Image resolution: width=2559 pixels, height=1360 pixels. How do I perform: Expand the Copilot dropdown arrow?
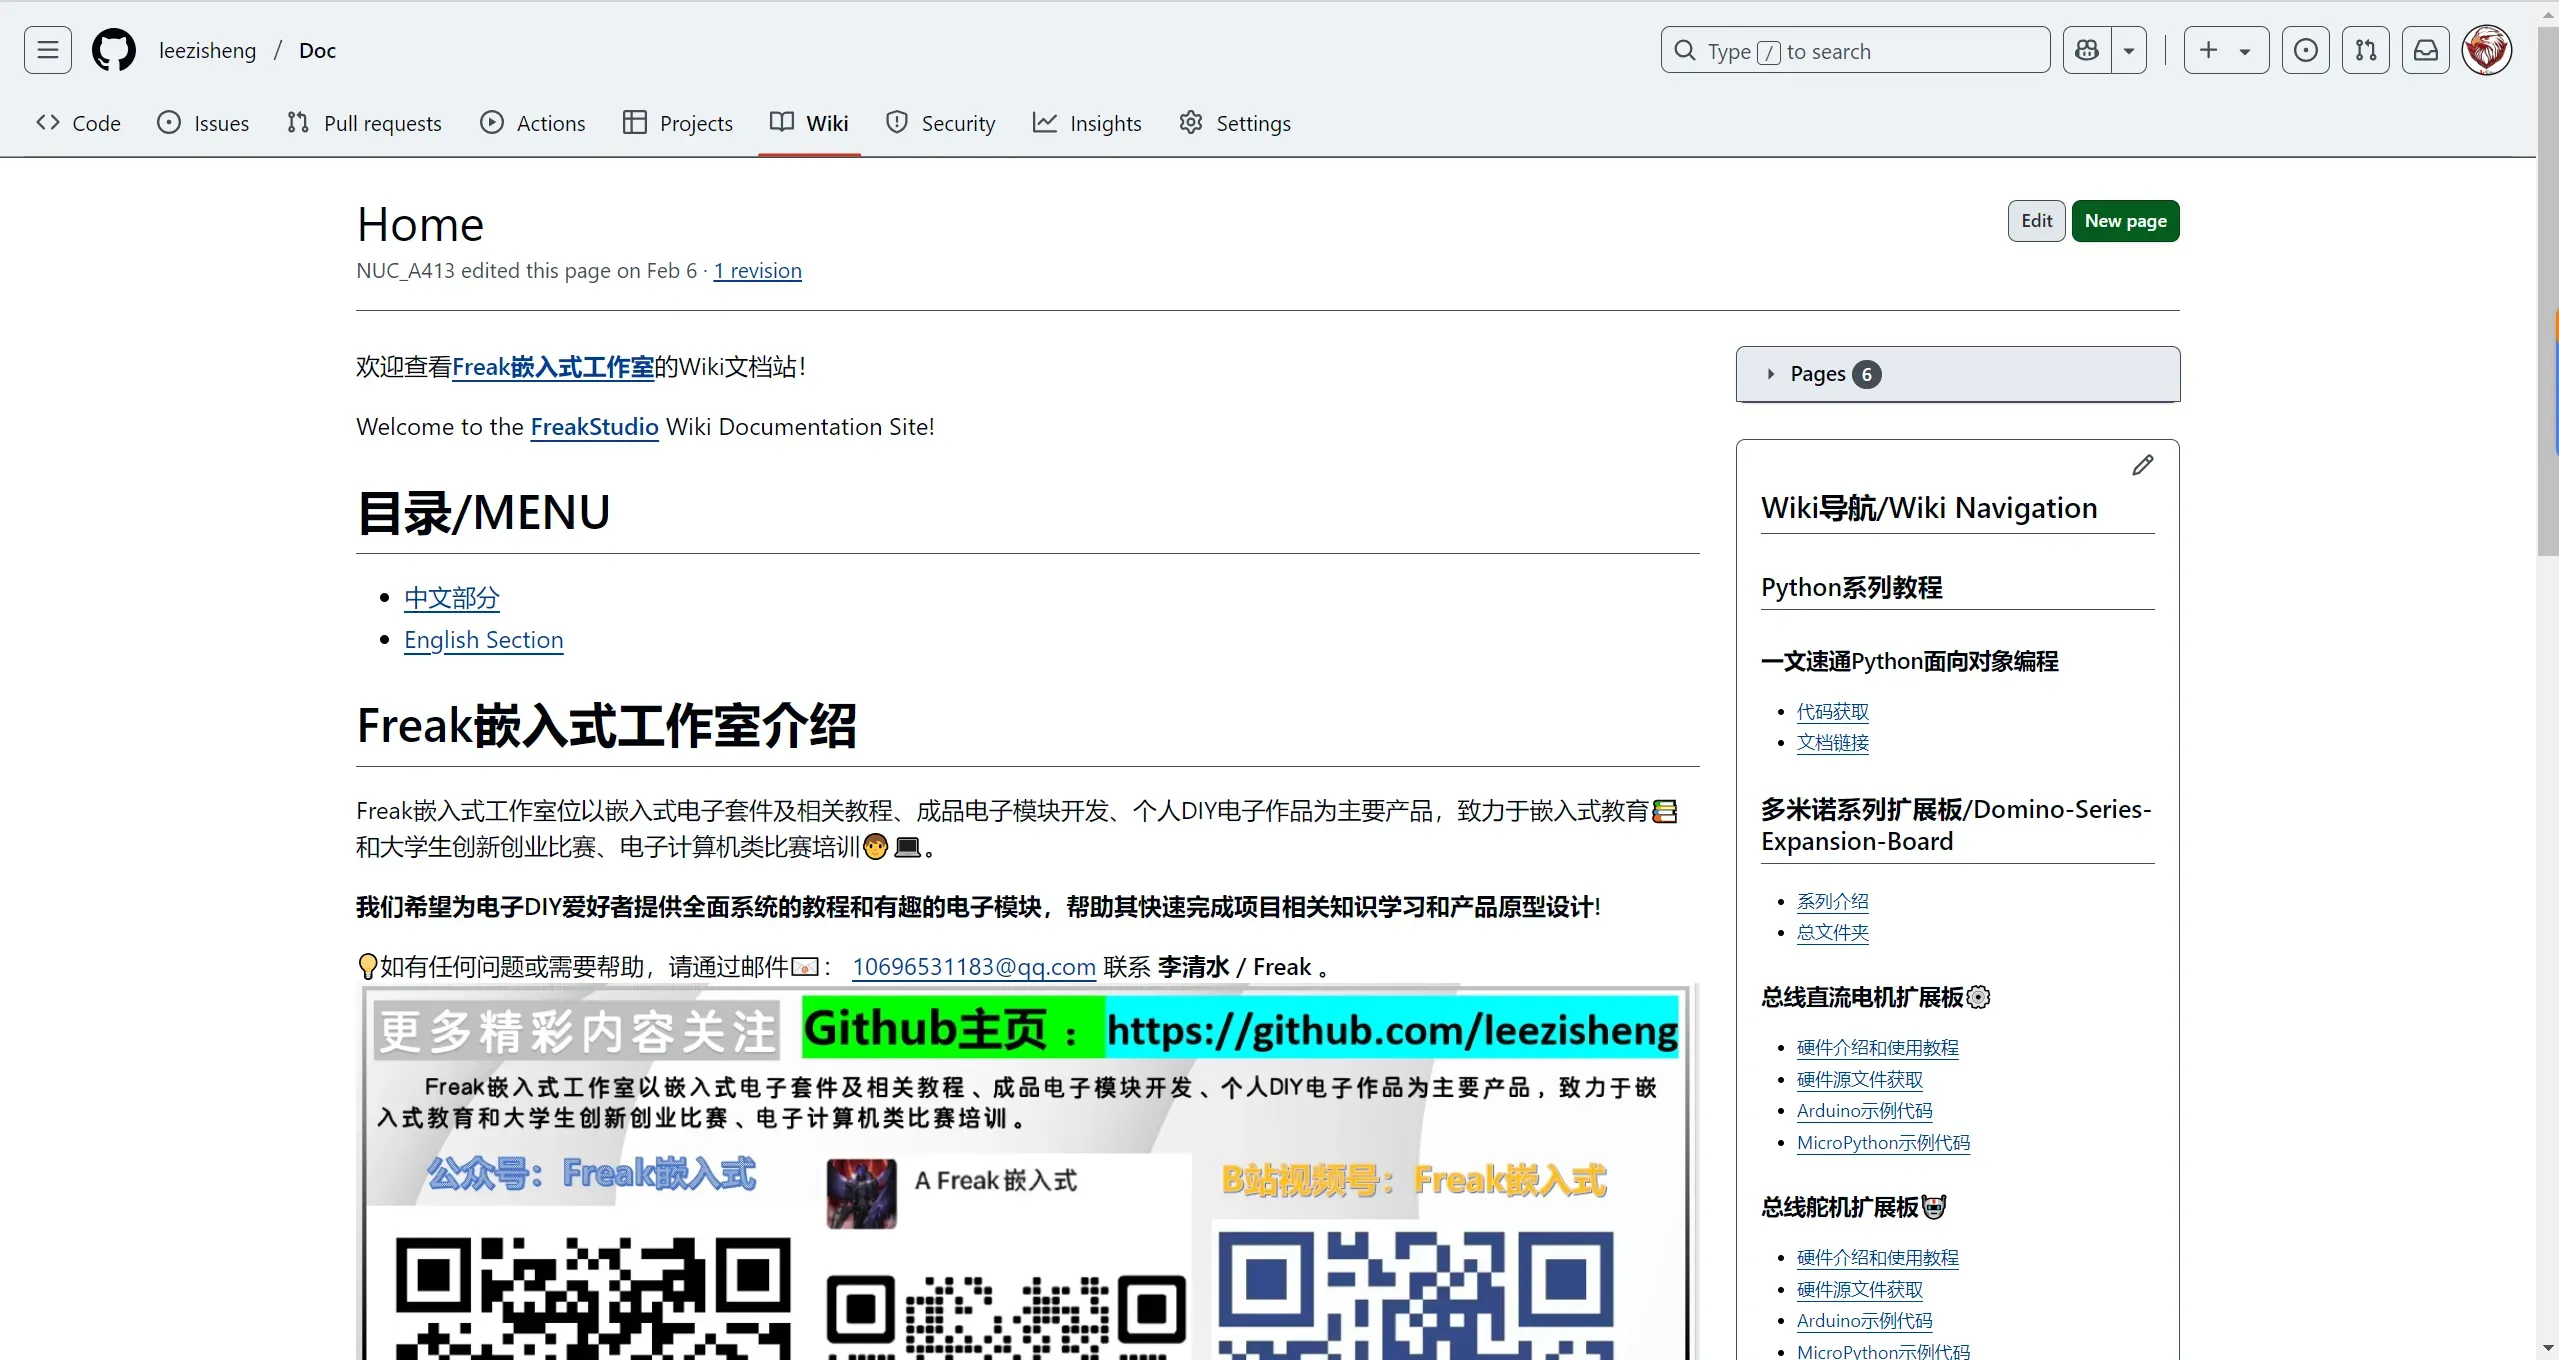pyautogui.click(x=2129, y=50)
